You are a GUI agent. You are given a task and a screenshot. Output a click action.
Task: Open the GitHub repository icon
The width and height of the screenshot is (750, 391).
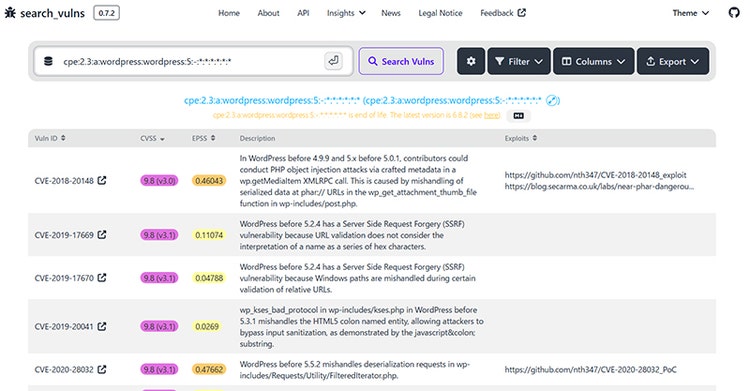coord(734,13)
